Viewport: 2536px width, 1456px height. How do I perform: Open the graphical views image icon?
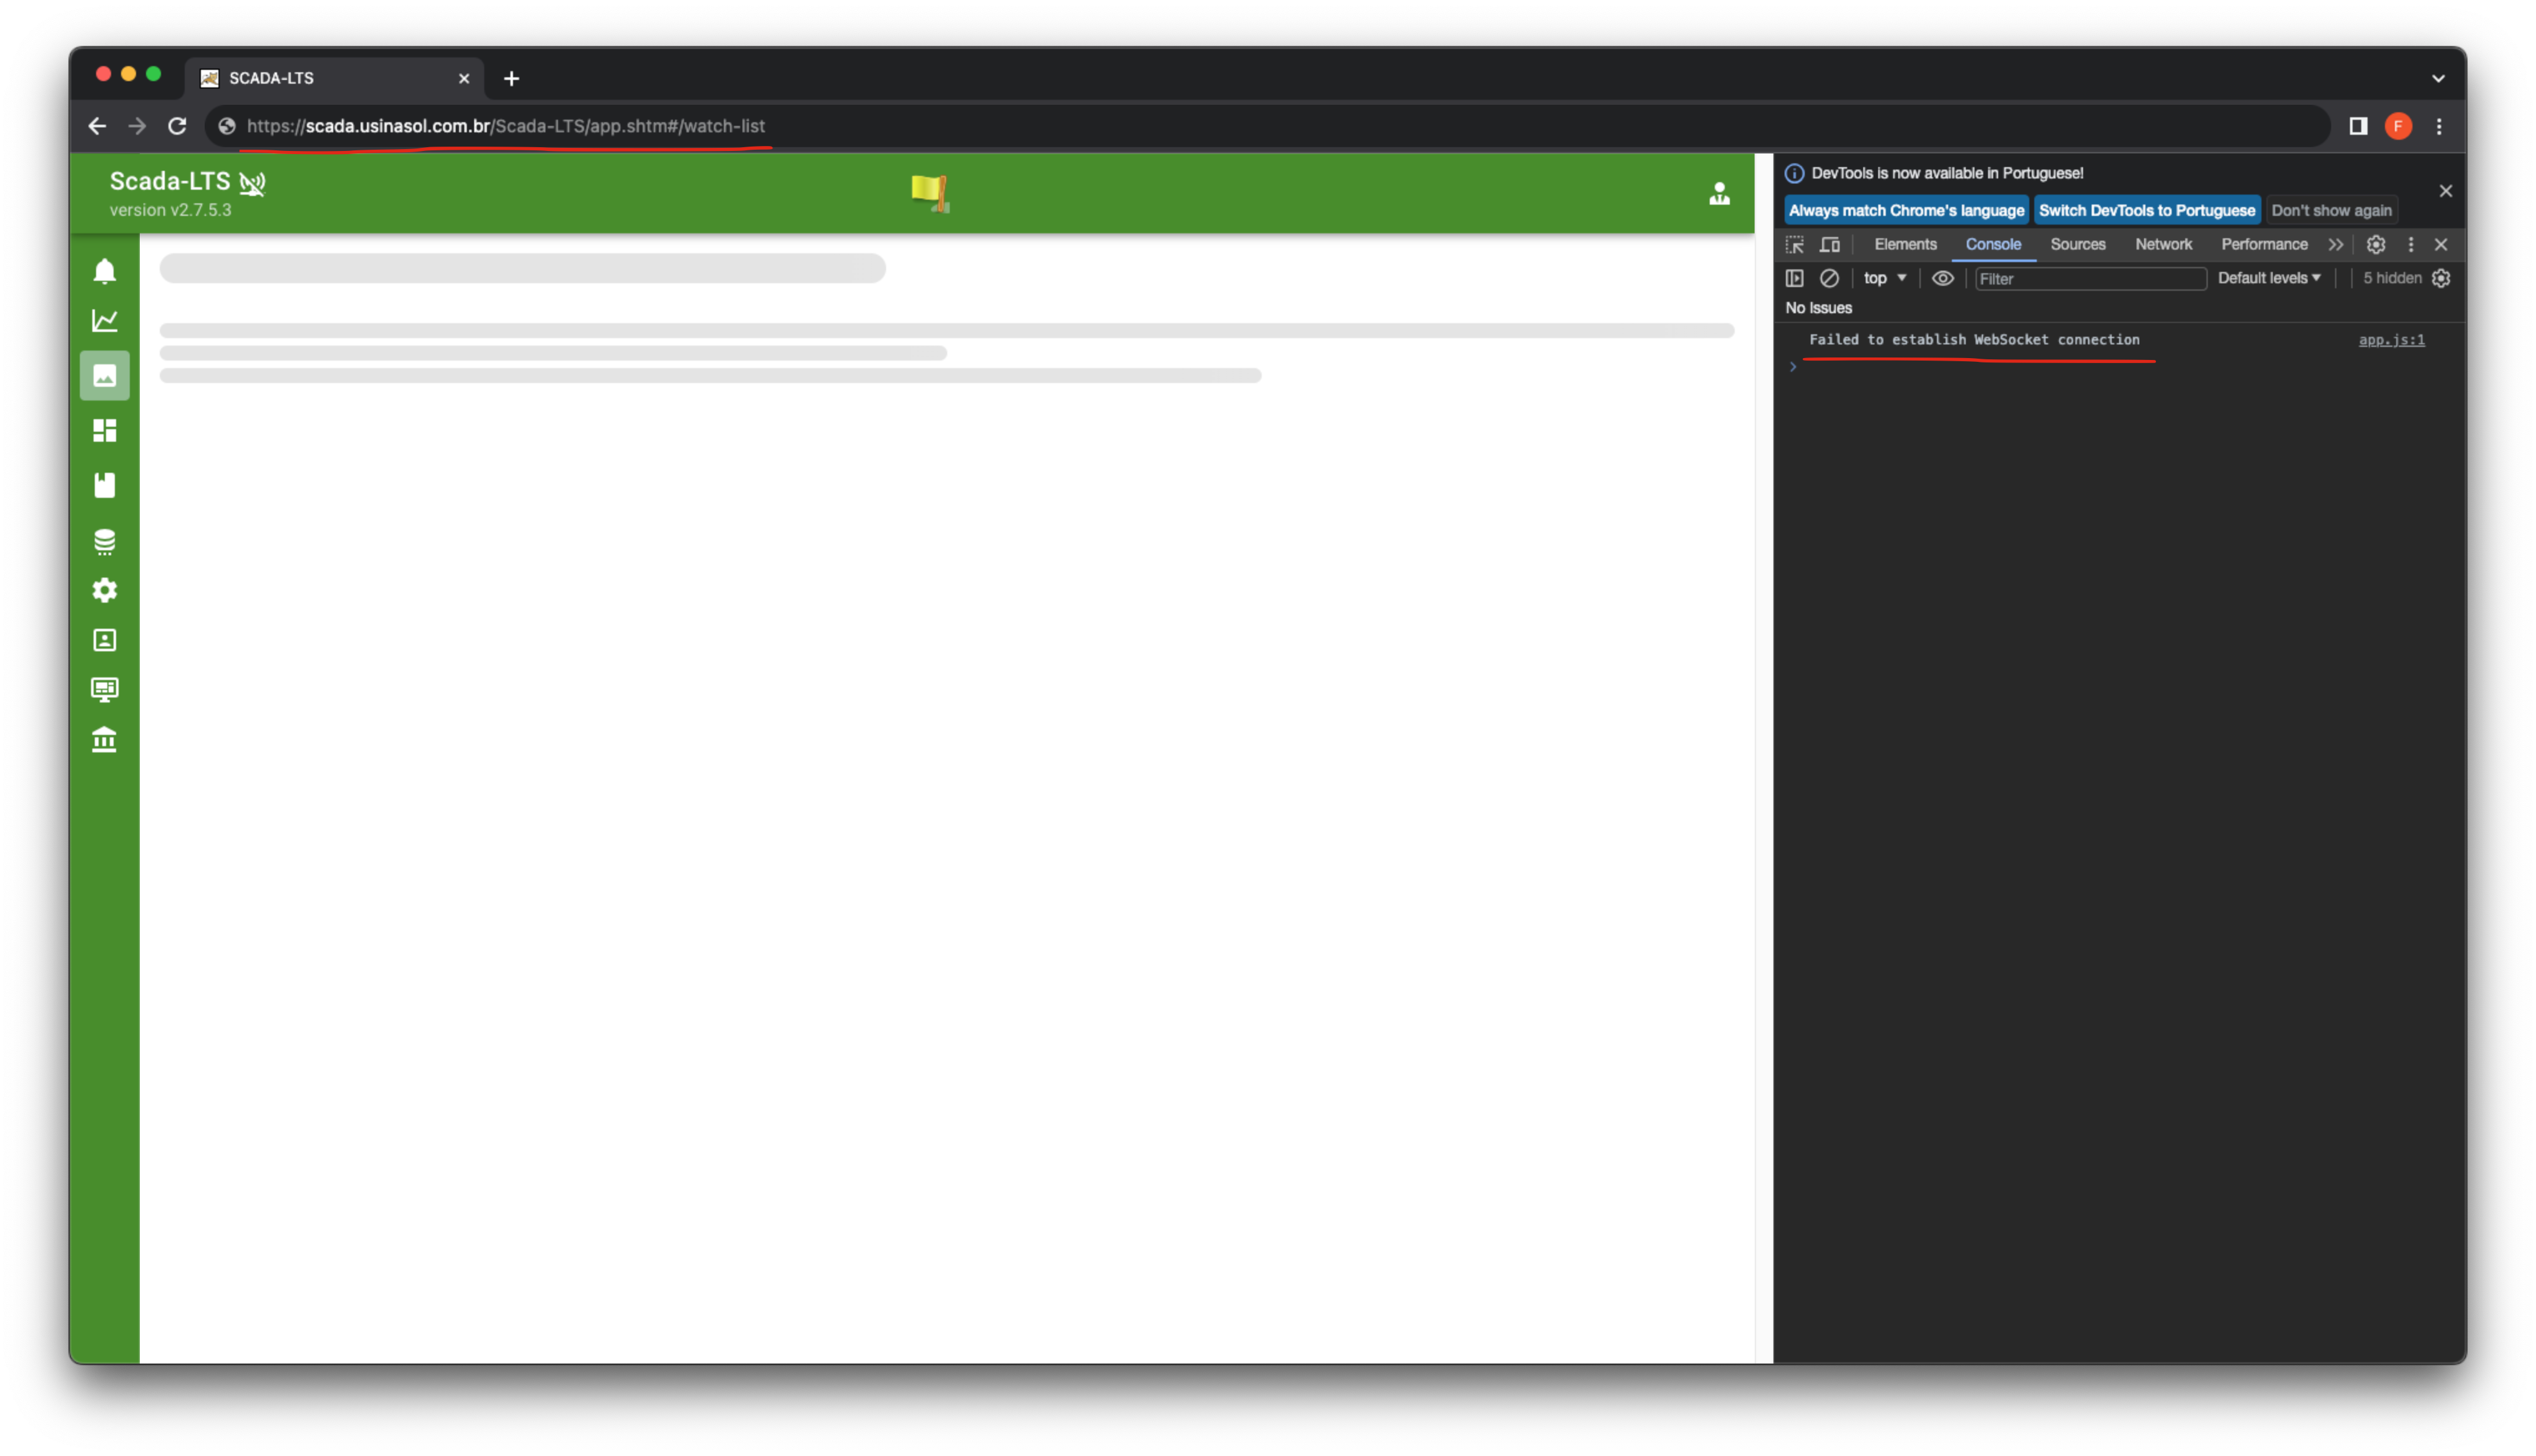click(x=104, y=375)
